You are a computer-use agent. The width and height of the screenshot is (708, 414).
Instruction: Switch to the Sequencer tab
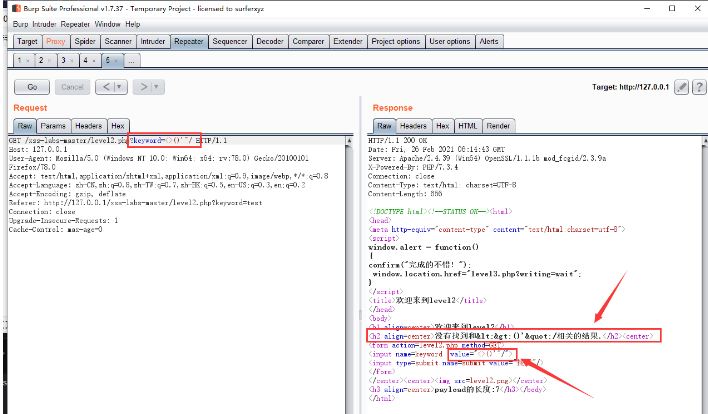click(230, 42)
